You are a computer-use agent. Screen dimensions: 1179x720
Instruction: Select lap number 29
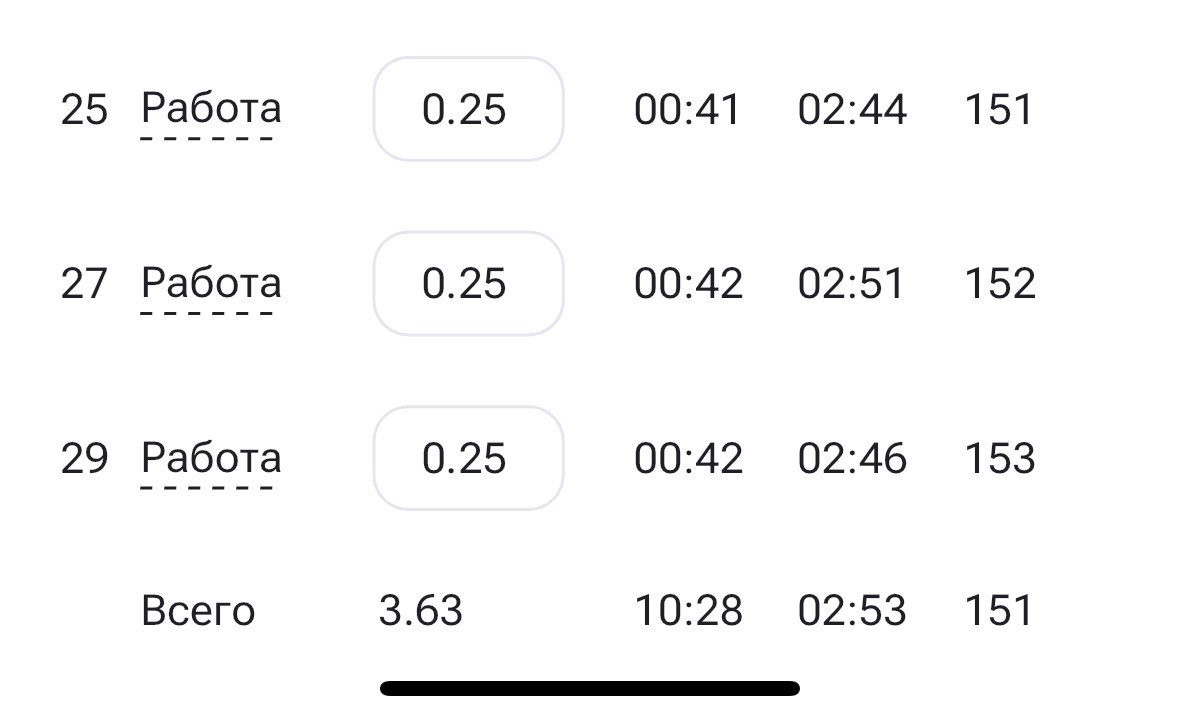click(84, 458)
